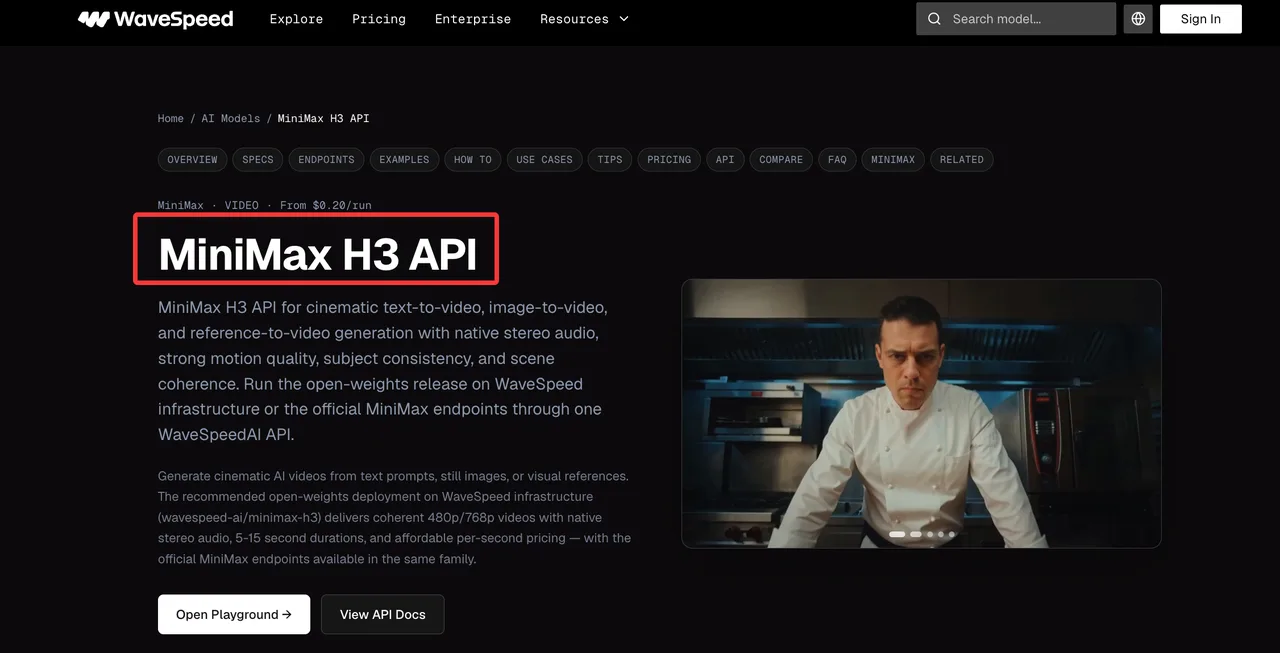This screenshot has width=1280, height=653.
Task: Select the MINIMAX section pill
Action: click(x=893, y=159)
